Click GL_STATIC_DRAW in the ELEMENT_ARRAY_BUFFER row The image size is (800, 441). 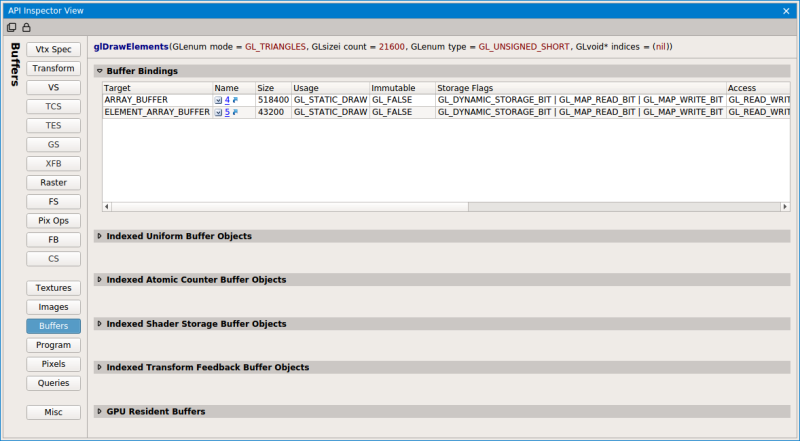coord(330,112)
